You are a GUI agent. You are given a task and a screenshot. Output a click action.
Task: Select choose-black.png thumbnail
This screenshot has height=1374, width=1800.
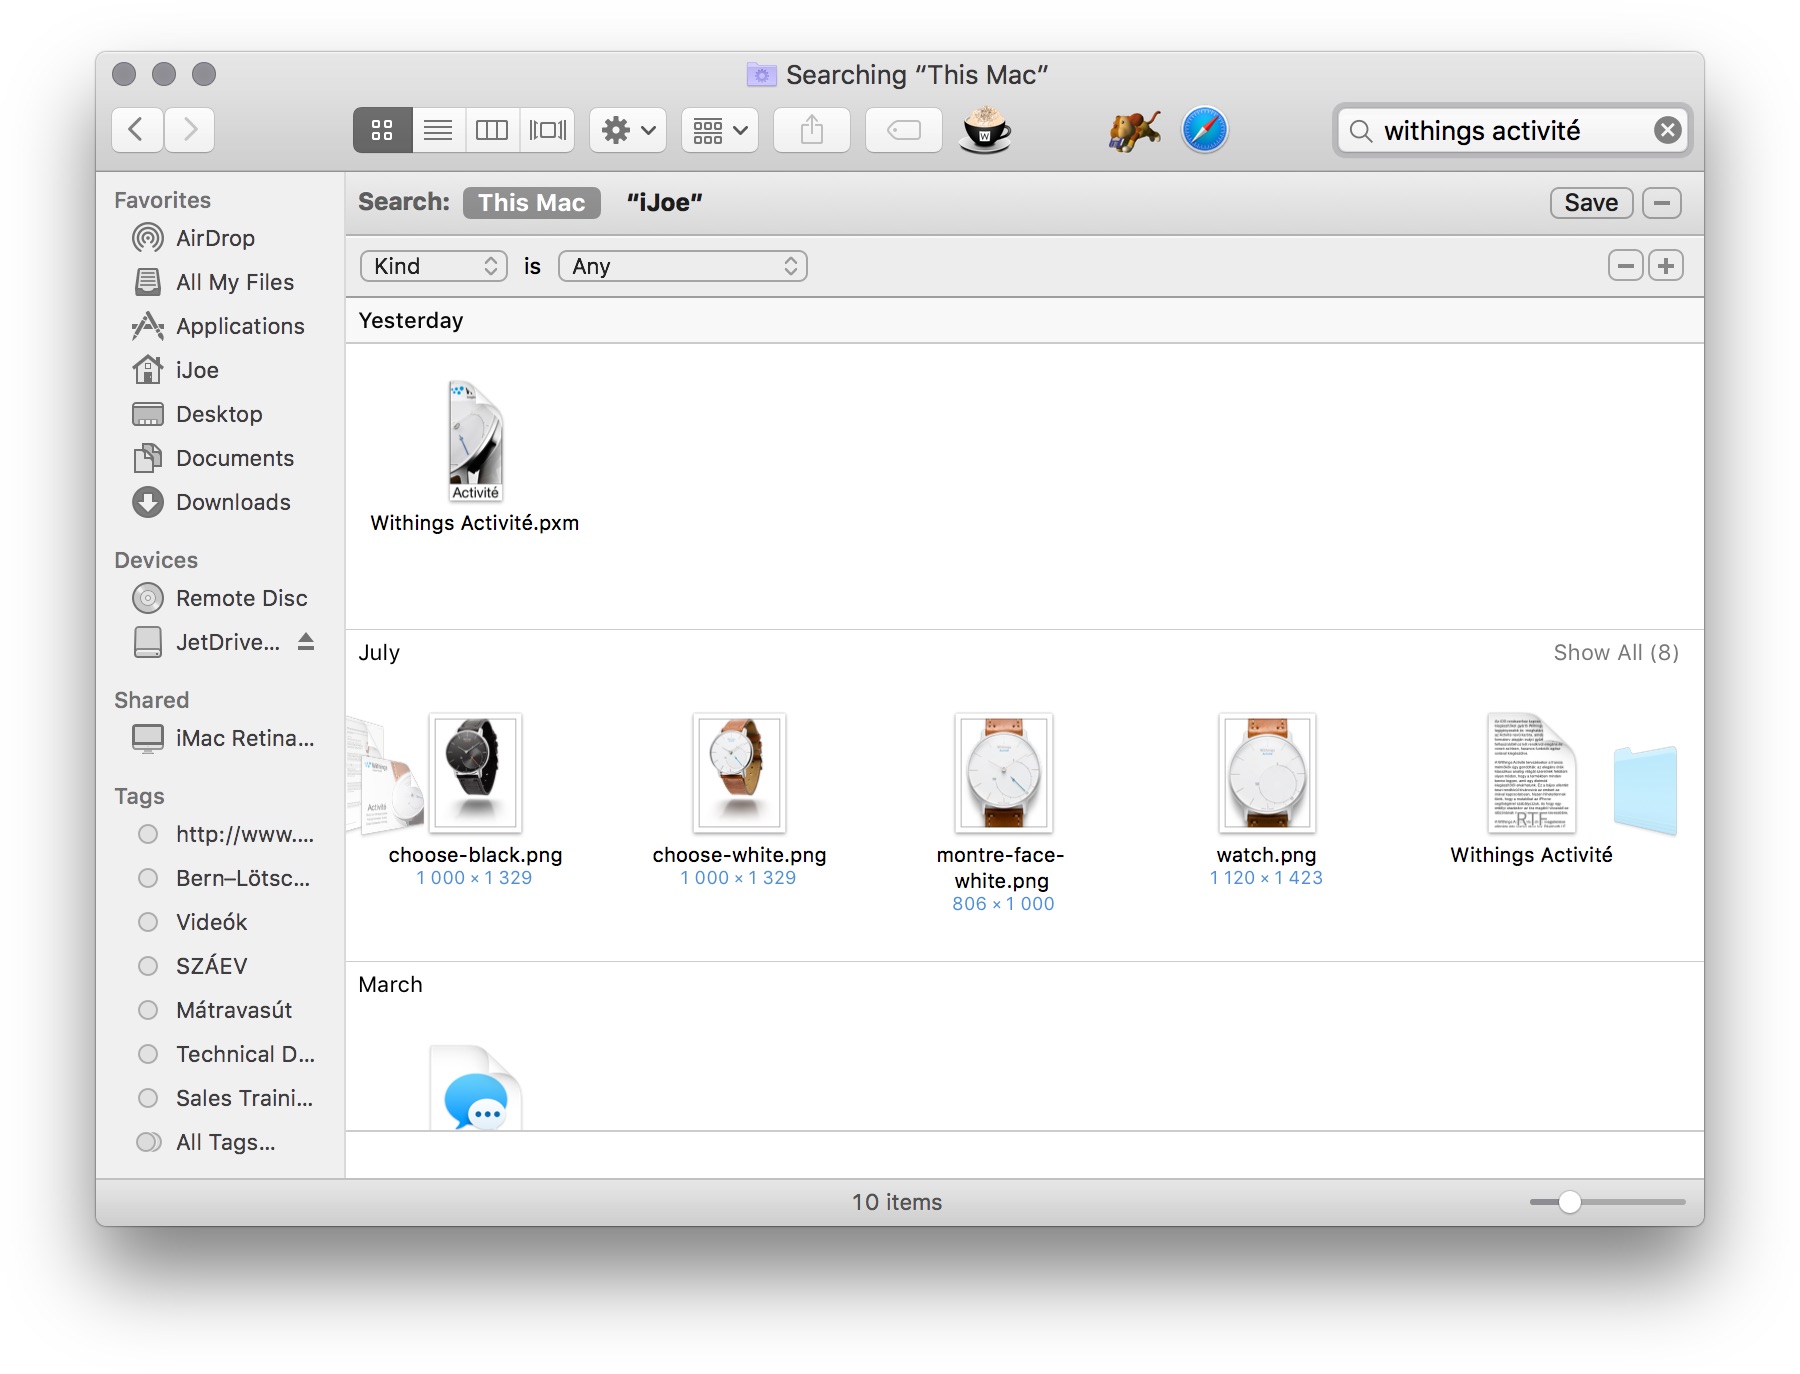(475, 773)
